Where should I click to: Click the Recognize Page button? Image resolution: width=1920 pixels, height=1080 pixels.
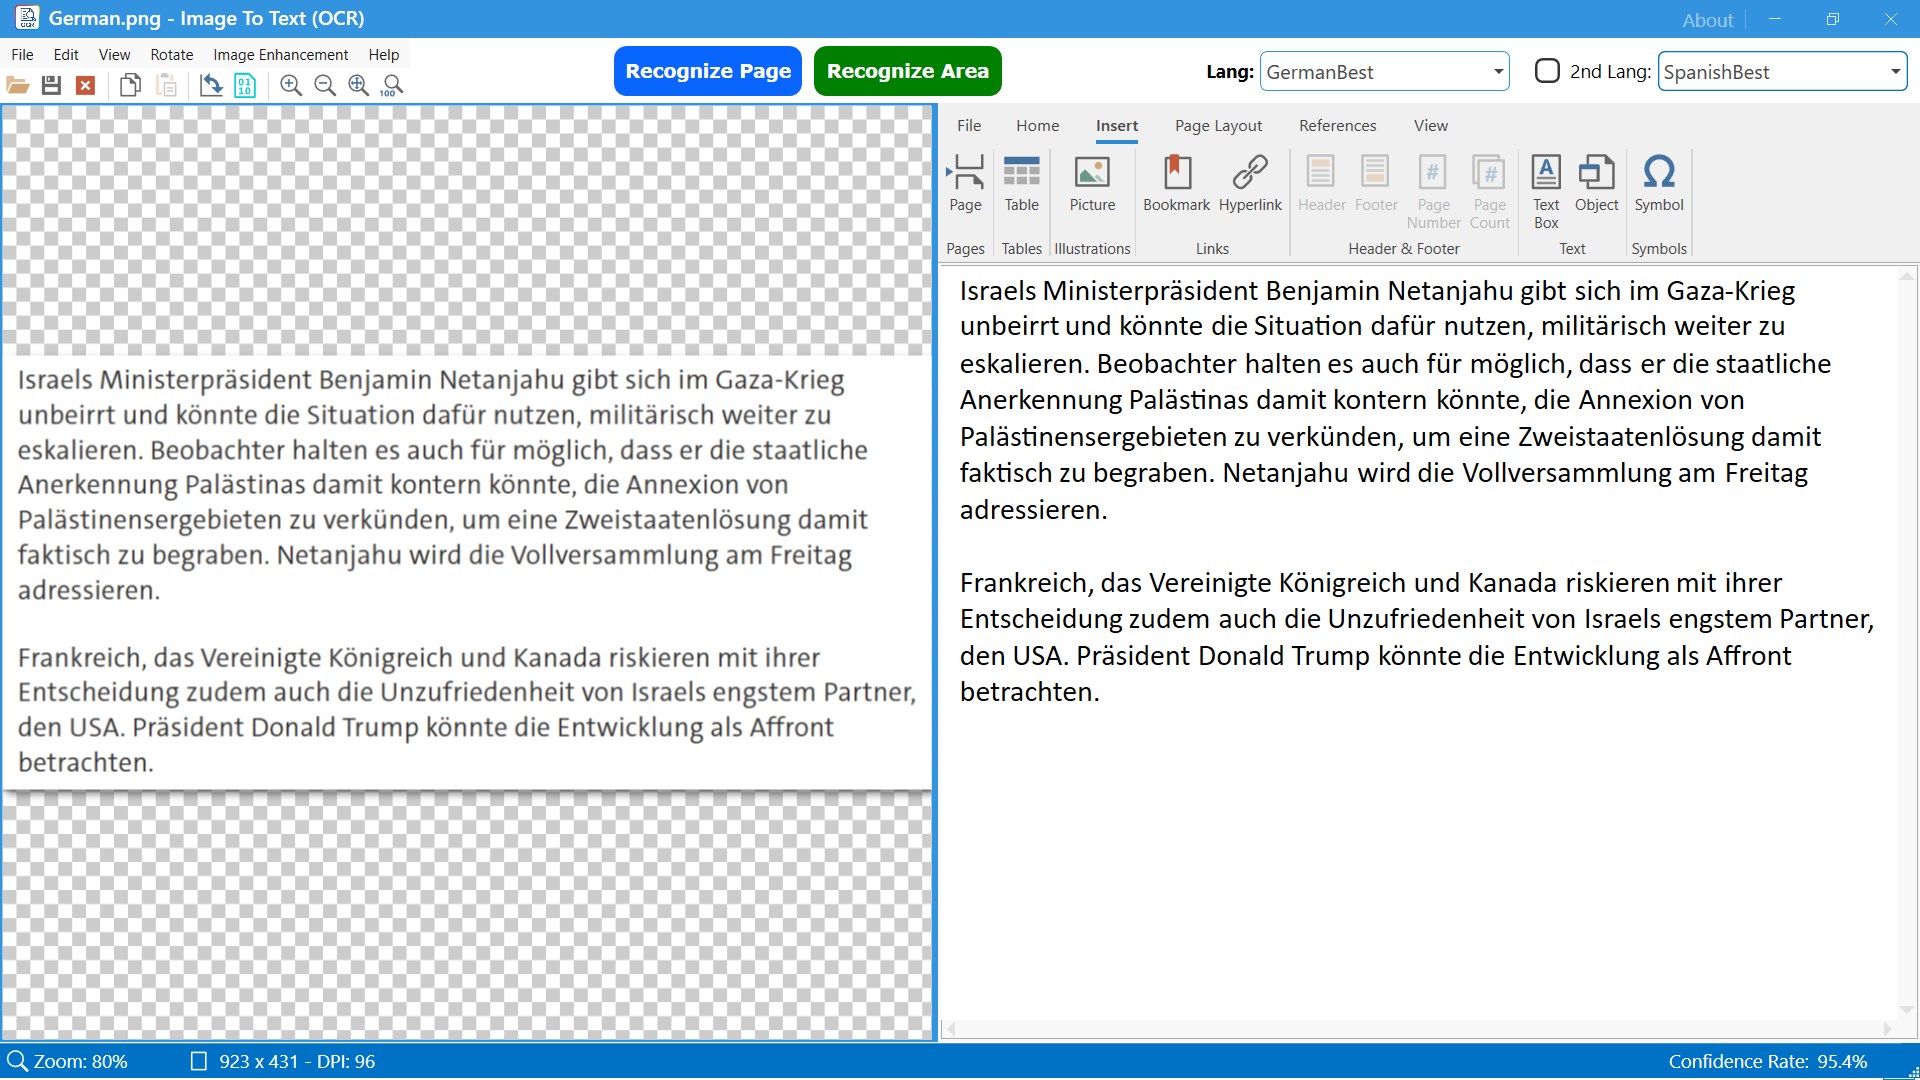click(708, 71)
